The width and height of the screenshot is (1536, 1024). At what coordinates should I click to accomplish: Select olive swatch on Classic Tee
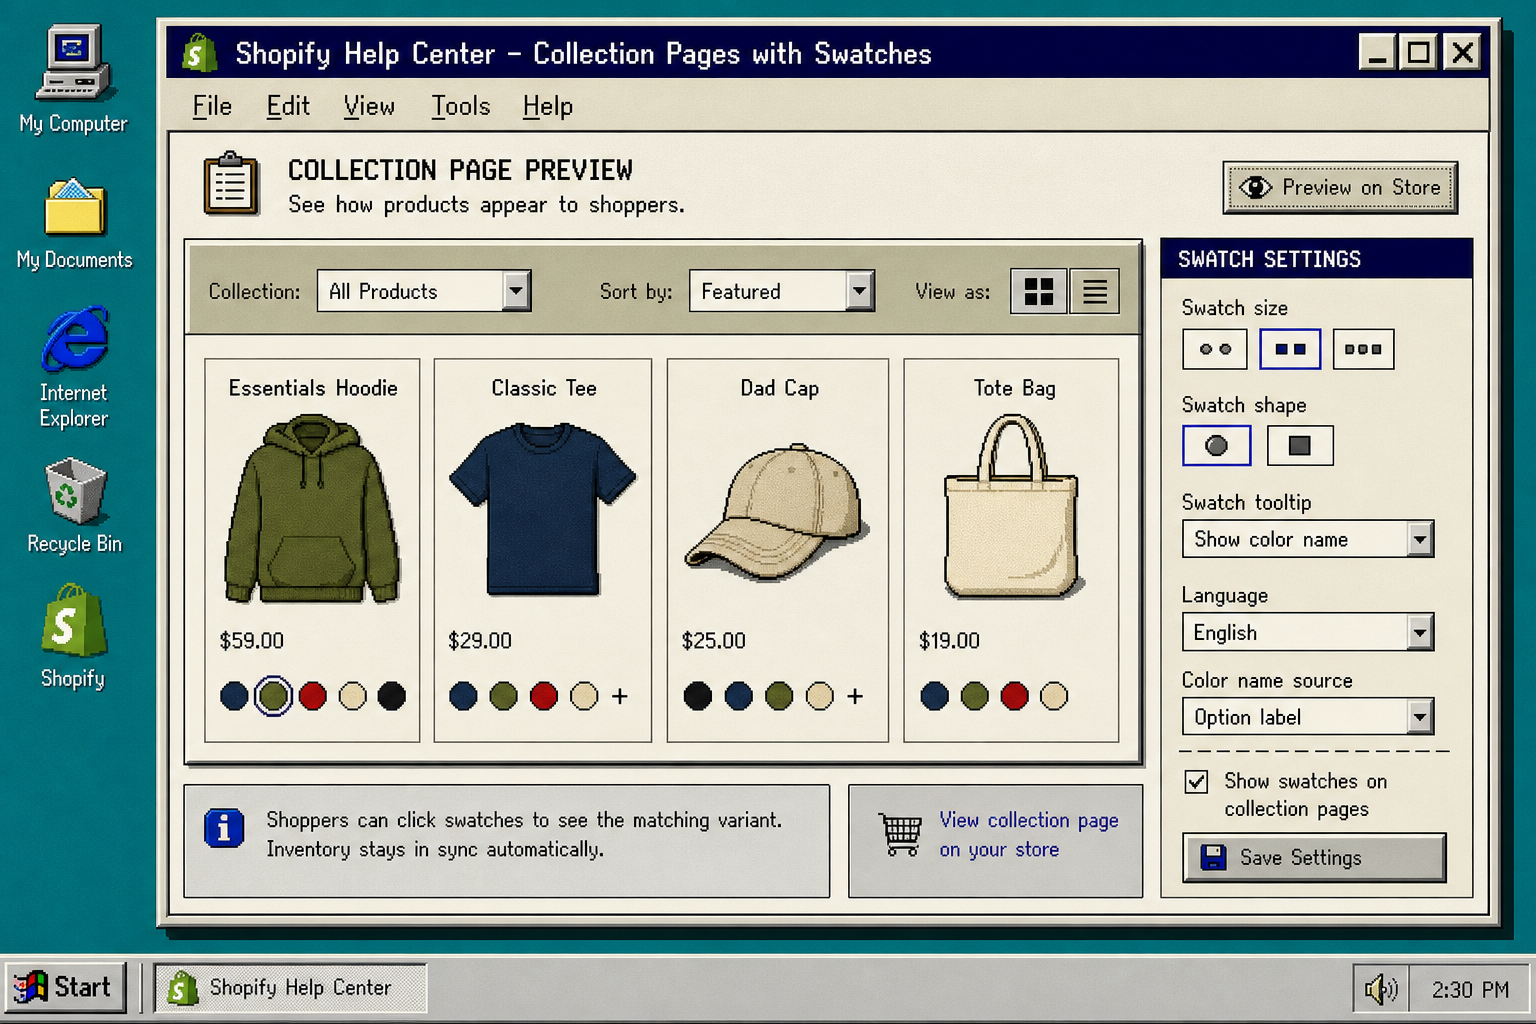tap(504, 696)
